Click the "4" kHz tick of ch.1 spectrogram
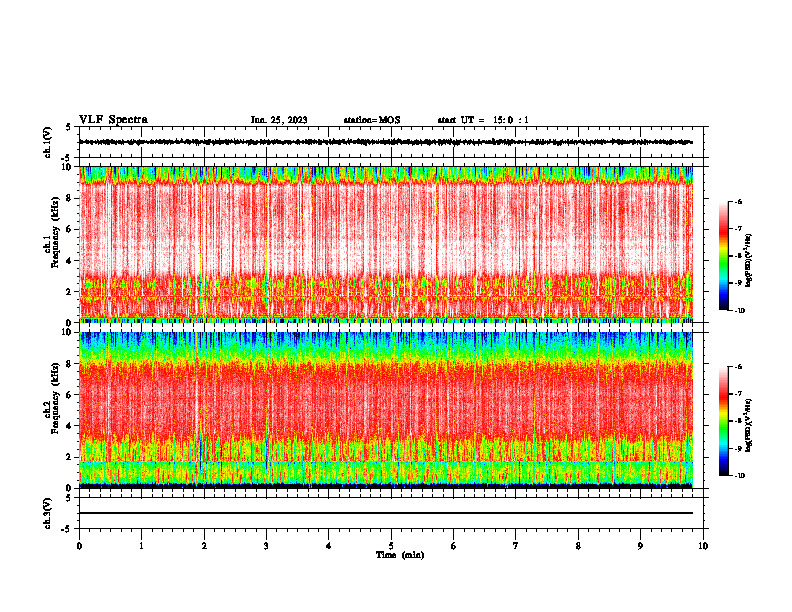 point(70,261)
